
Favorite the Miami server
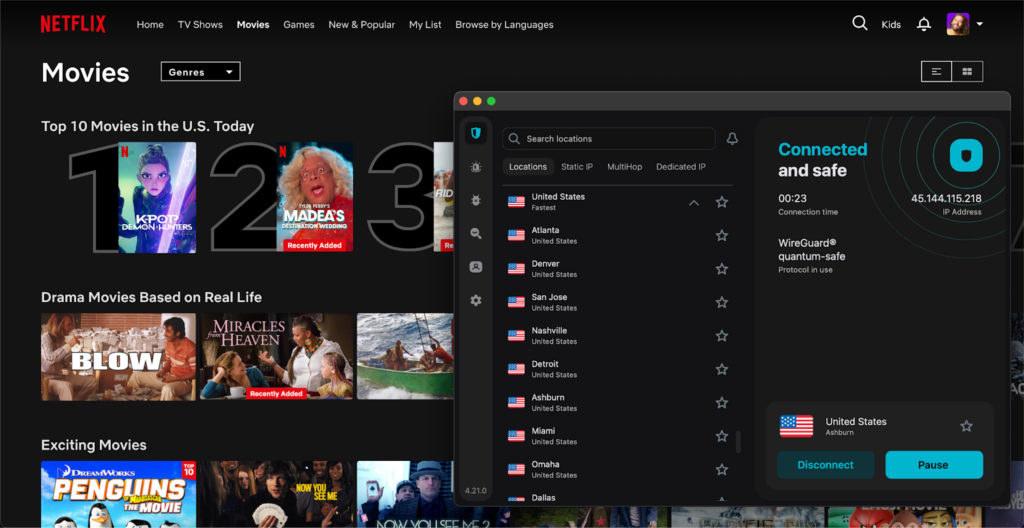click(x=722, y=436)
